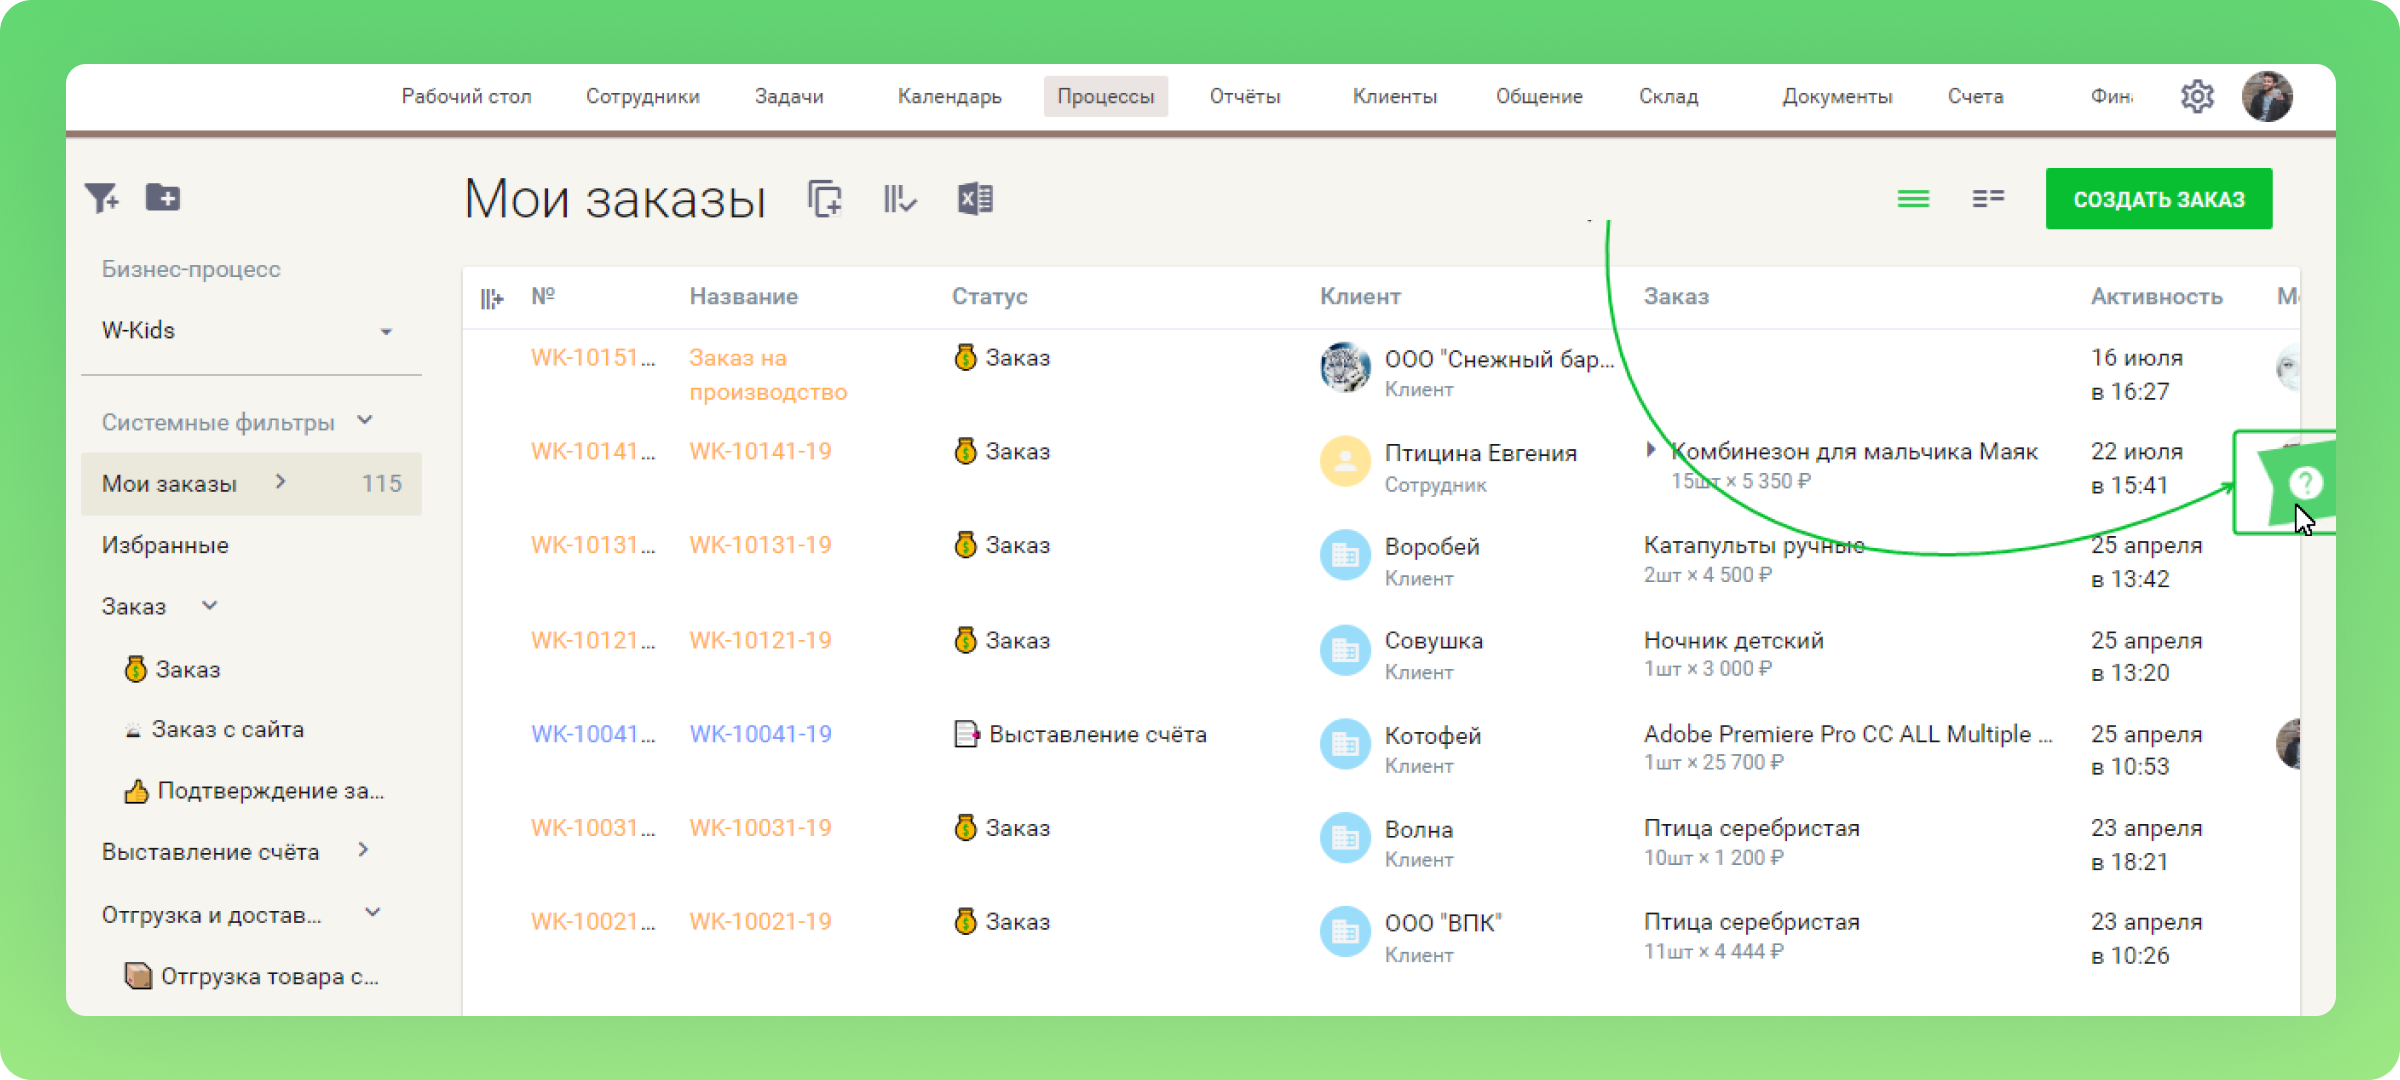2400x1080 pixels.
Task: Open the add filter funnel icon
Action: [101, 198]
